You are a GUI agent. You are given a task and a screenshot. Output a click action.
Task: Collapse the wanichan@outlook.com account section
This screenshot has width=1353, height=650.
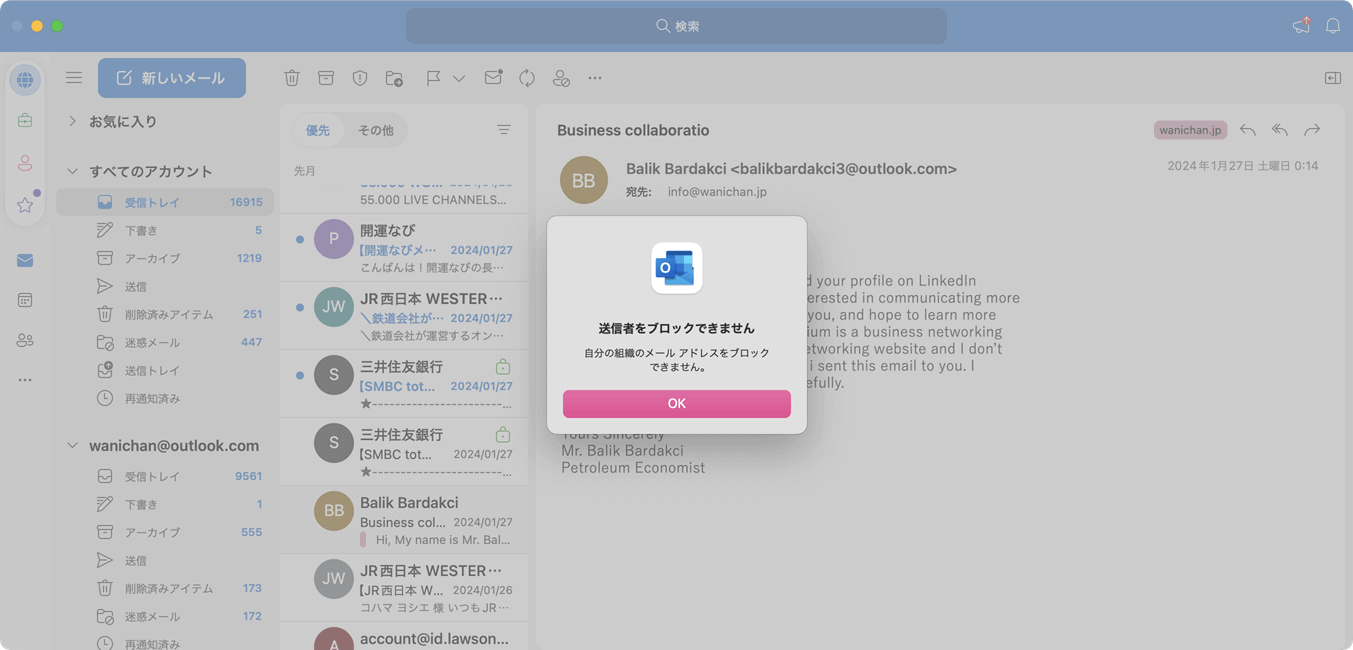pyautogui.click(x=71, y=445)
